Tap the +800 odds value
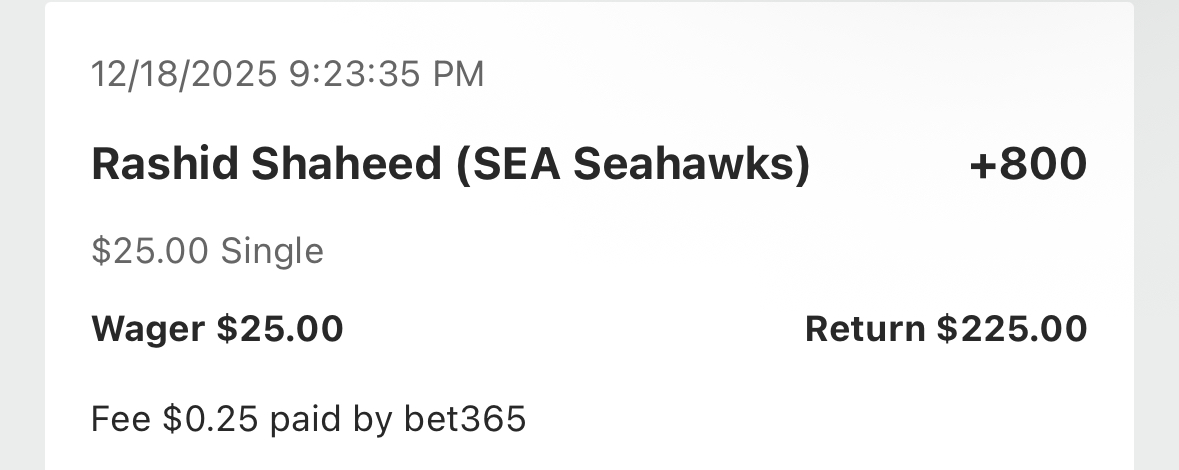1179x470 pixels. (x=1028, y=165)
